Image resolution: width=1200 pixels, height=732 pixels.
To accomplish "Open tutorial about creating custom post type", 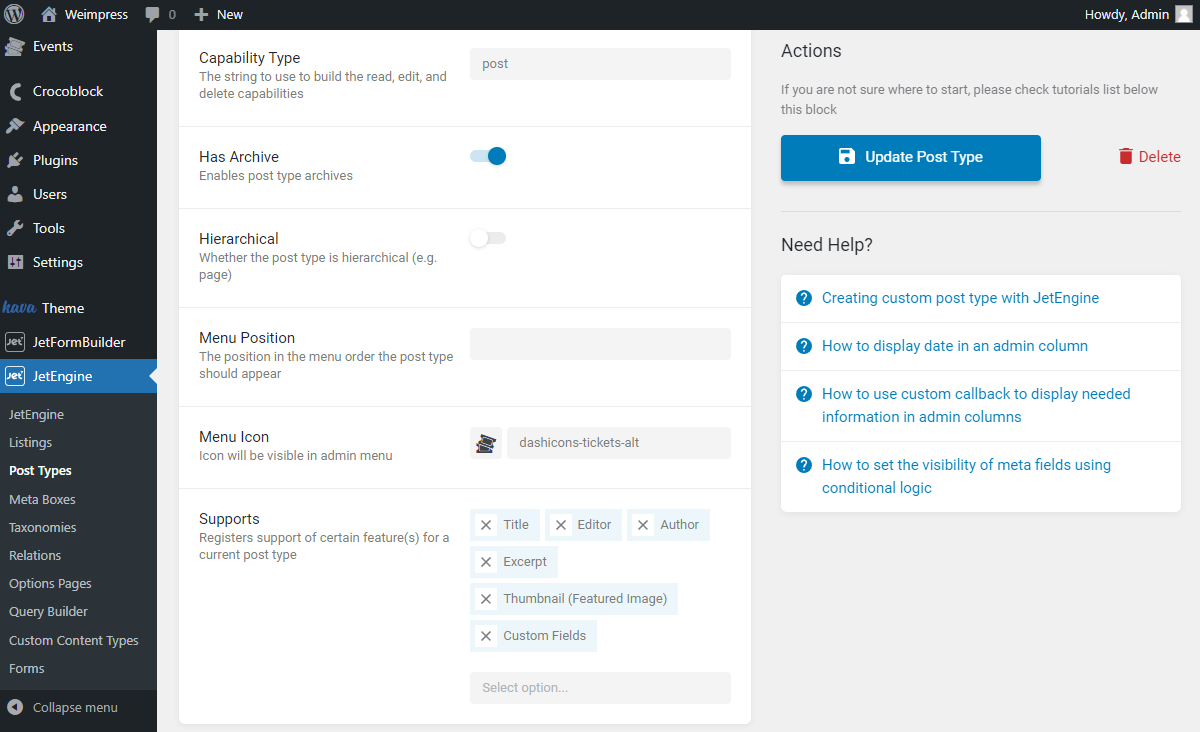I will pyautogui.click(x=960, y=297).
